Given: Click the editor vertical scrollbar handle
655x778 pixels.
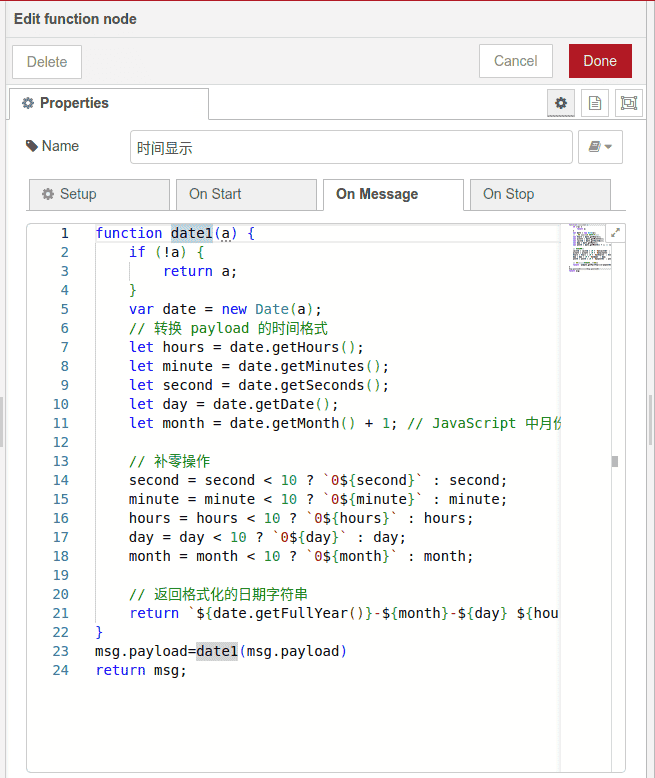Looking at the screenshot, I should tap(615, 461).
